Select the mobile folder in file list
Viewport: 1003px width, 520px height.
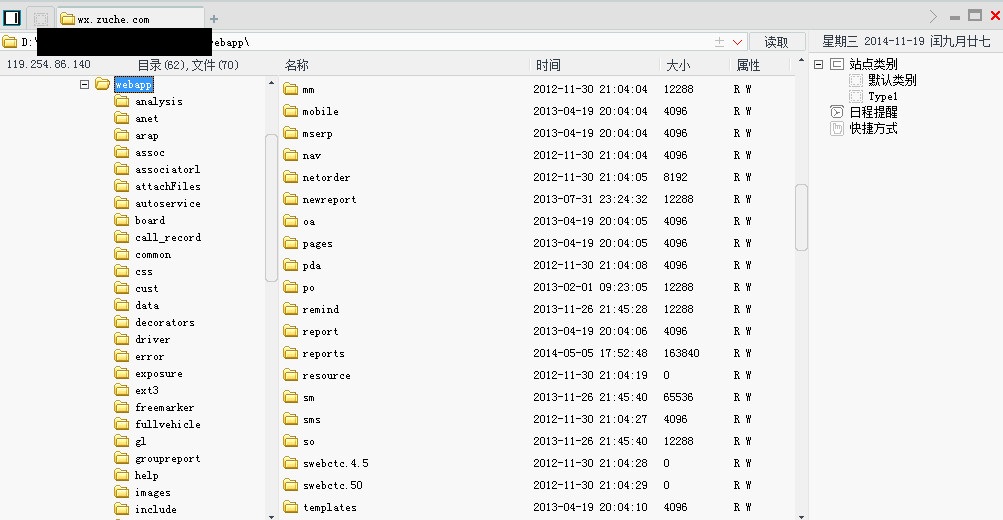[x=320, y=111]
